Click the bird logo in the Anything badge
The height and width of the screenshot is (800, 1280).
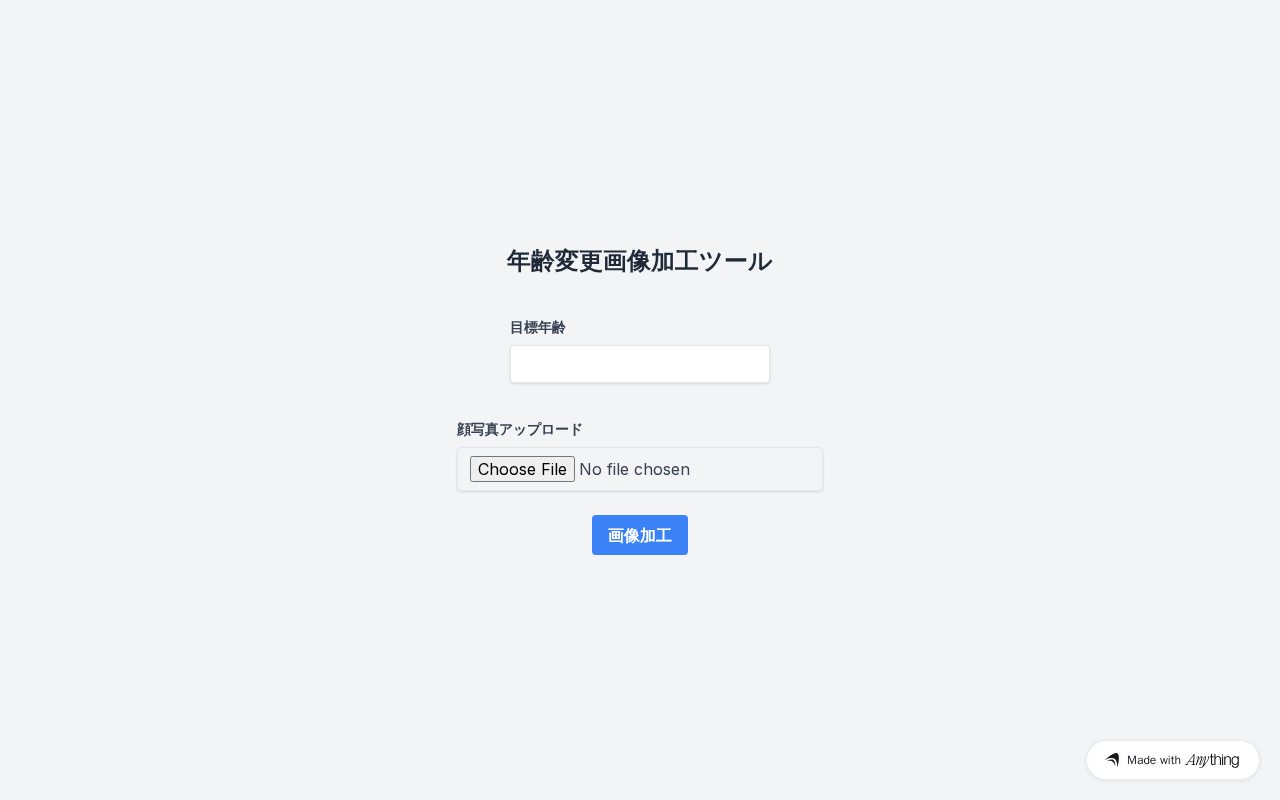[1112, 760]
